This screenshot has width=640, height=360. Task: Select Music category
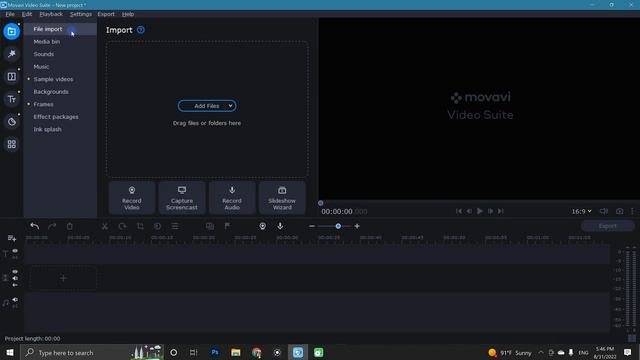tap(60, 67)
